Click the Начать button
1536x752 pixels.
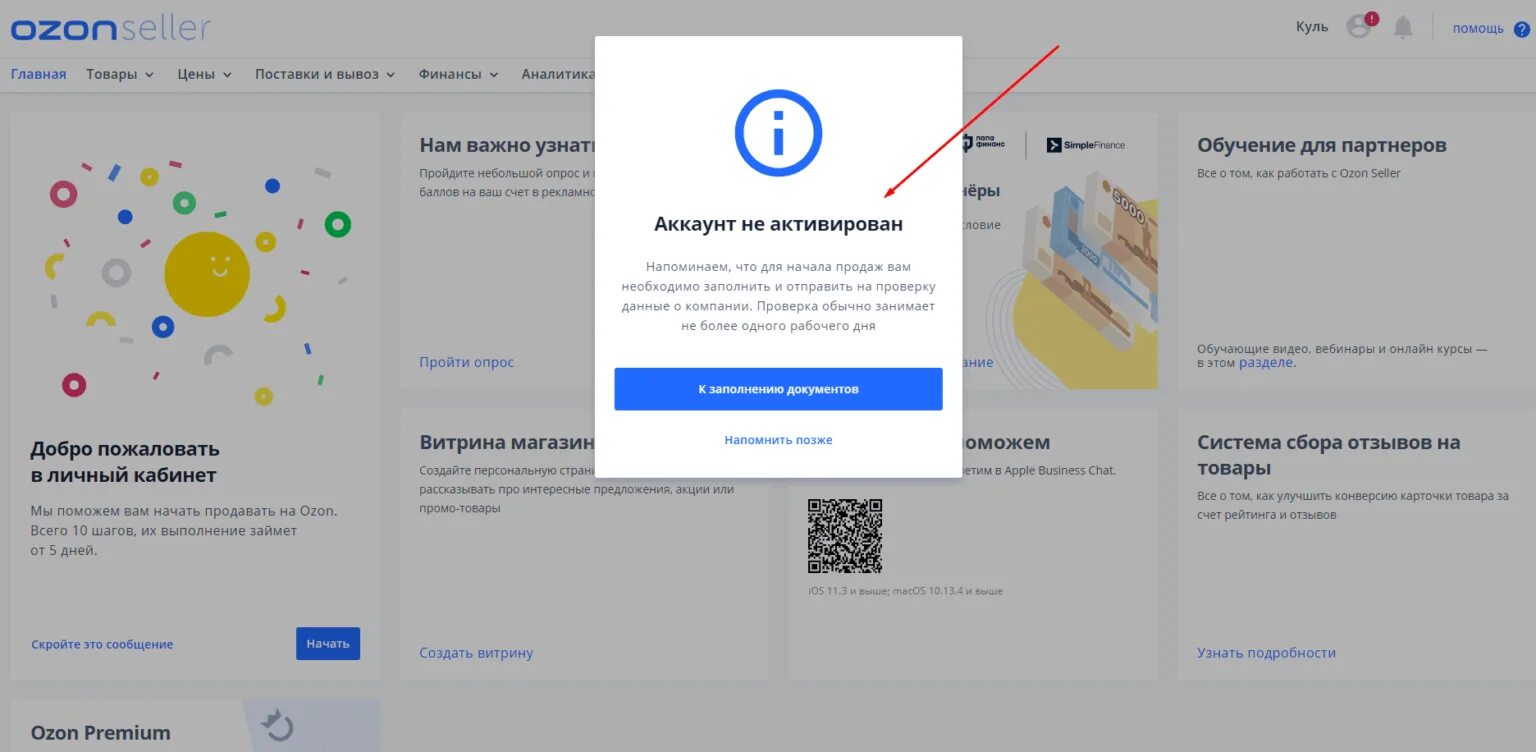click(x=328, y=643)
